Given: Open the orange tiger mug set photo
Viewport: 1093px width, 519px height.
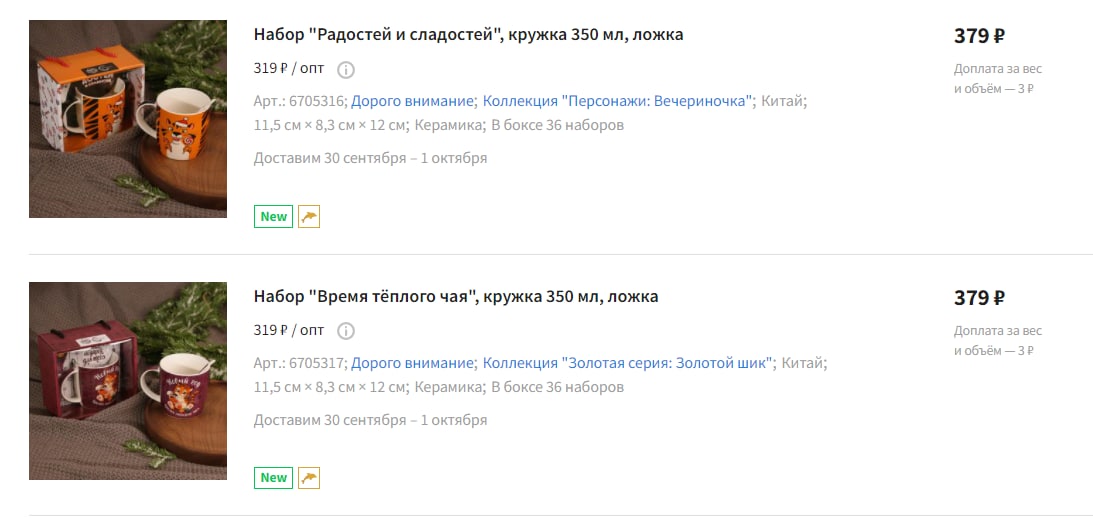Looking at the screenshot, I should [128, 119].
